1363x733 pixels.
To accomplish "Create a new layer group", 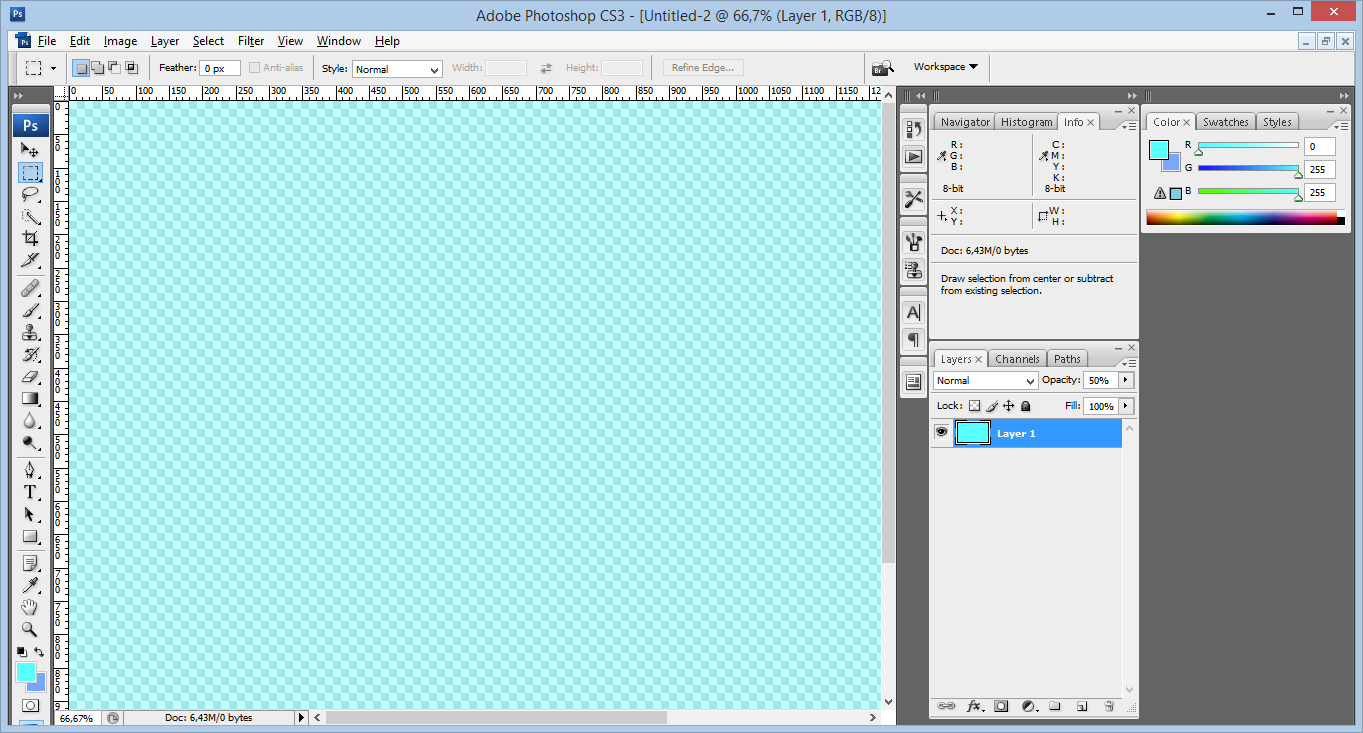I will [x=1054, y=706].
